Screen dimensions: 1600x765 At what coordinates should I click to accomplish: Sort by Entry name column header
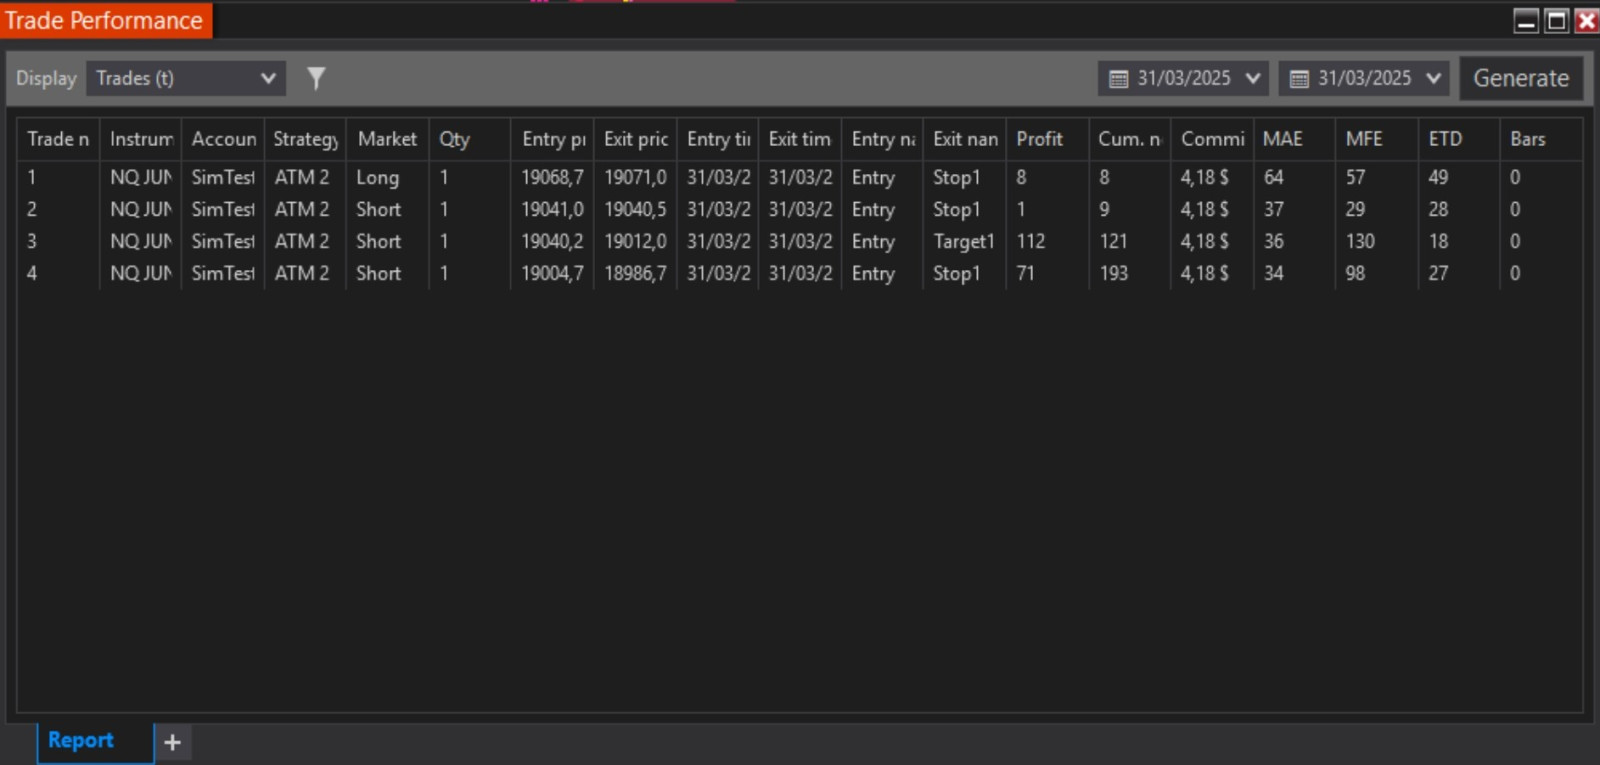pyautogui.click(x=882, y=139)
